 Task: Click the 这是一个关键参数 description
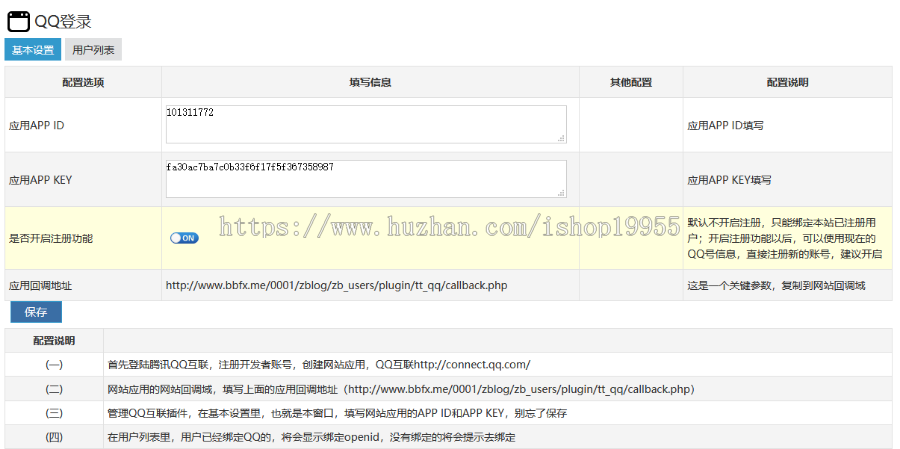[776, 285]
